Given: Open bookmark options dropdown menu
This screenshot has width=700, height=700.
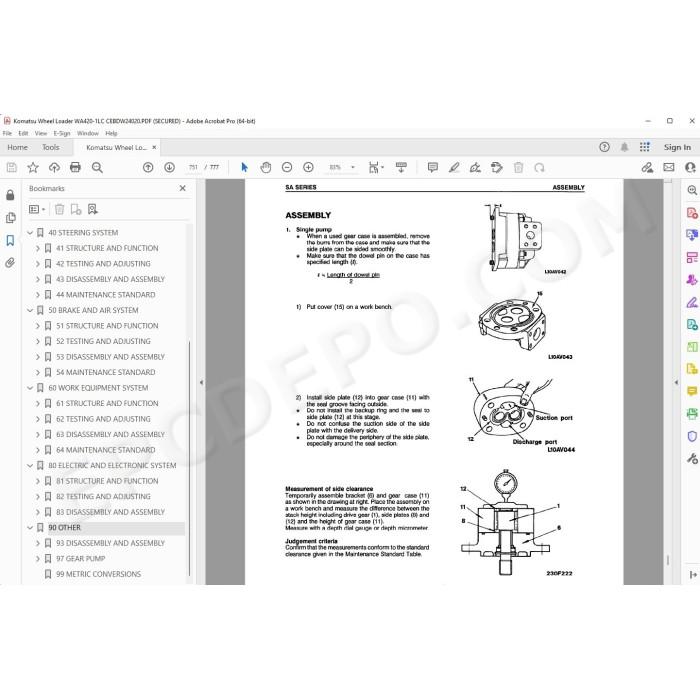Looking at the screenshot, I should pos(37,209).
